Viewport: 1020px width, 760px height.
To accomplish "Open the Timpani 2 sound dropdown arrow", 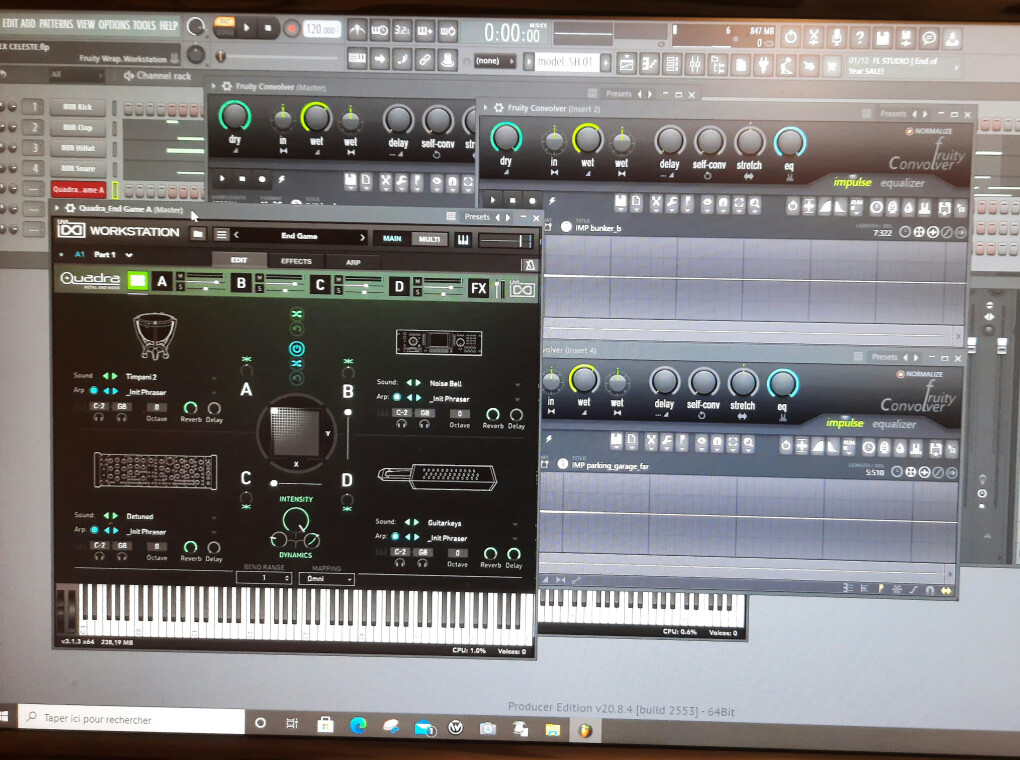I will (214, 378).
